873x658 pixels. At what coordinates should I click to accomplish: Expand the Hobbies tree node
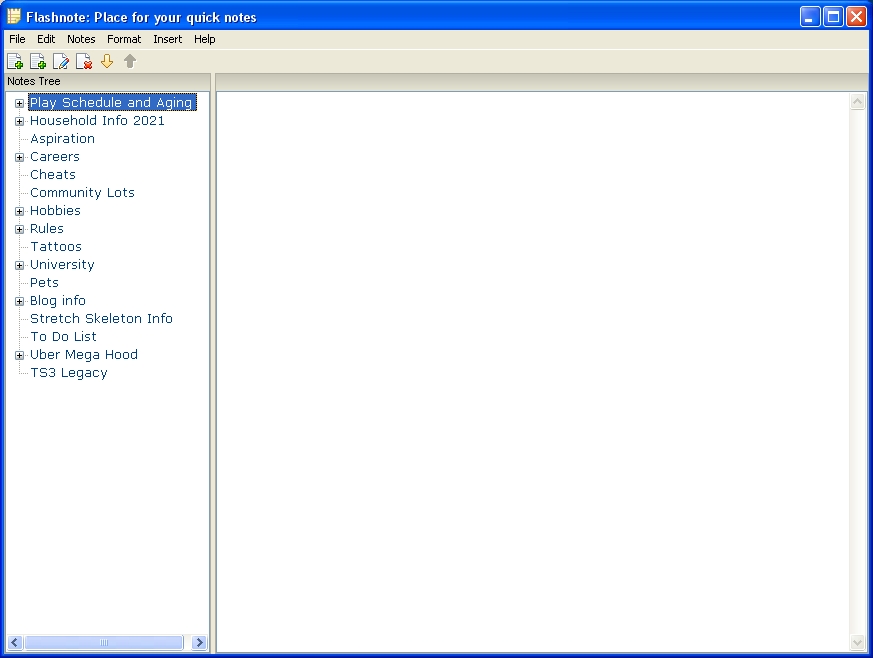pos(19,211)
